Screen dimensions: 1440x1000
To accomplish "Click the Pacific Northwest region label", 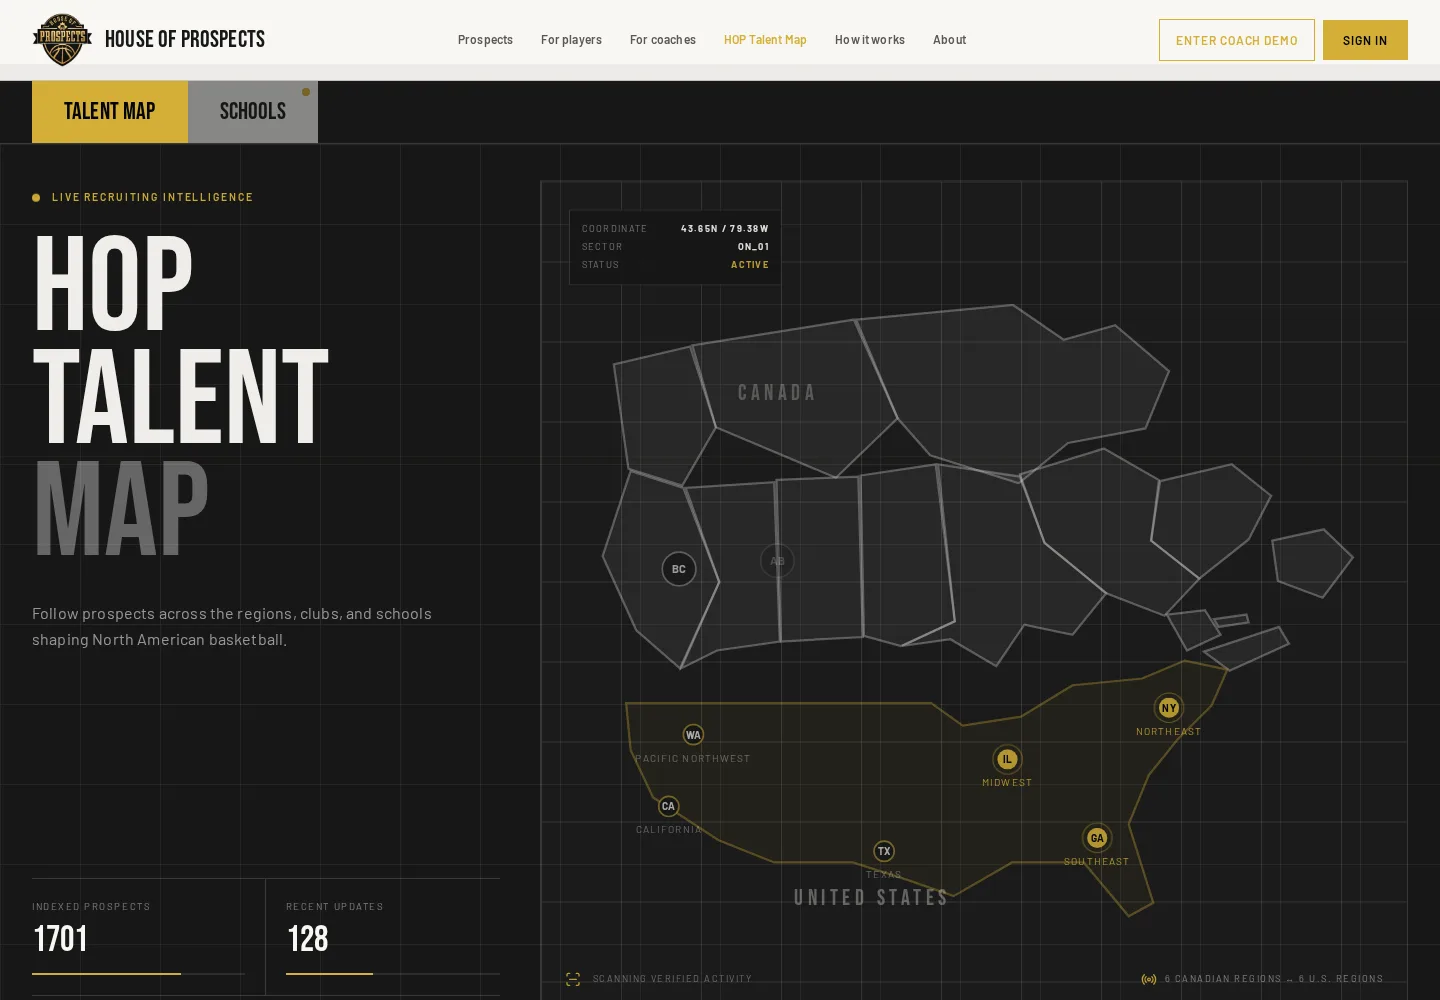I will click(692, 759).
